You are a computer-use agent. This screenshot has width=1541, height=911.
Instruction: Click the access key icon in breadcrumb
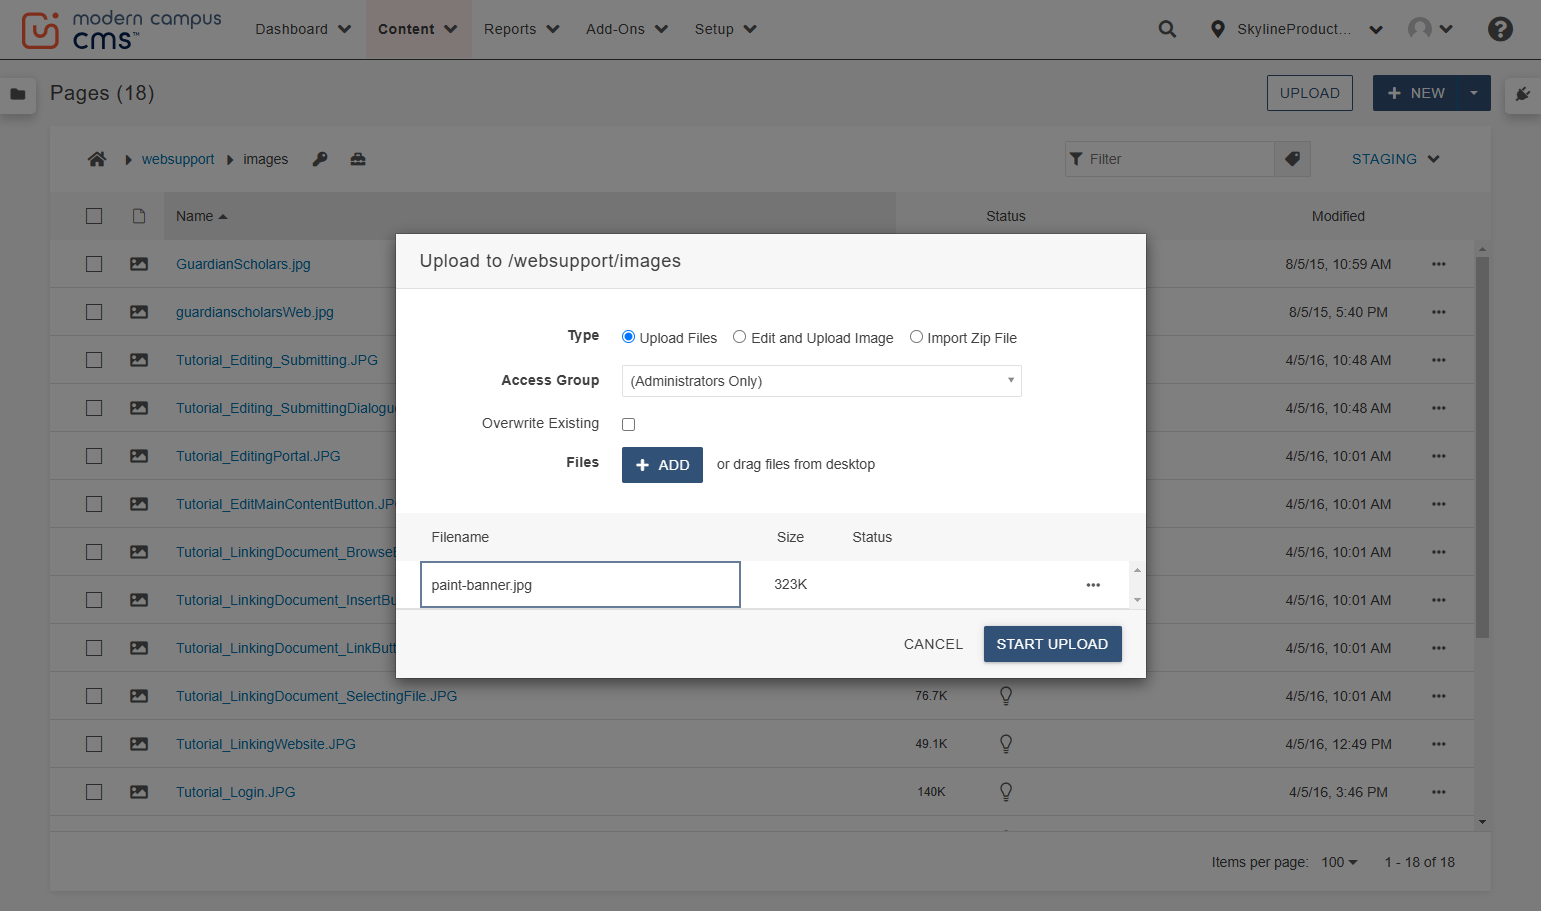[320, 159]
